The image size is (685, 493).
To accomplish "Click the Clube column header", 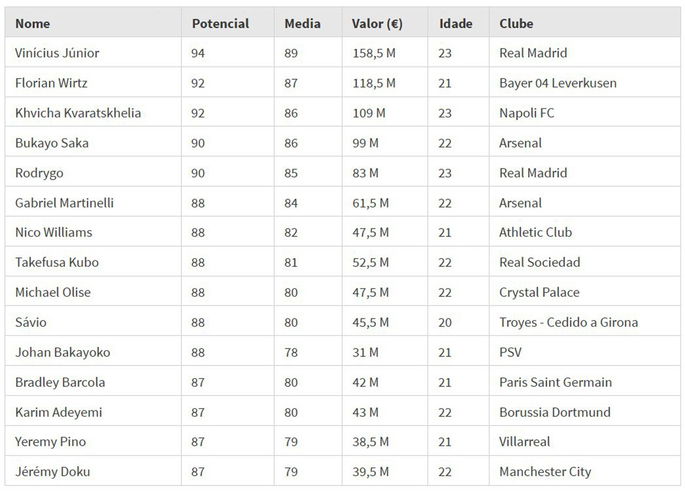I will (x=516, y=23).
